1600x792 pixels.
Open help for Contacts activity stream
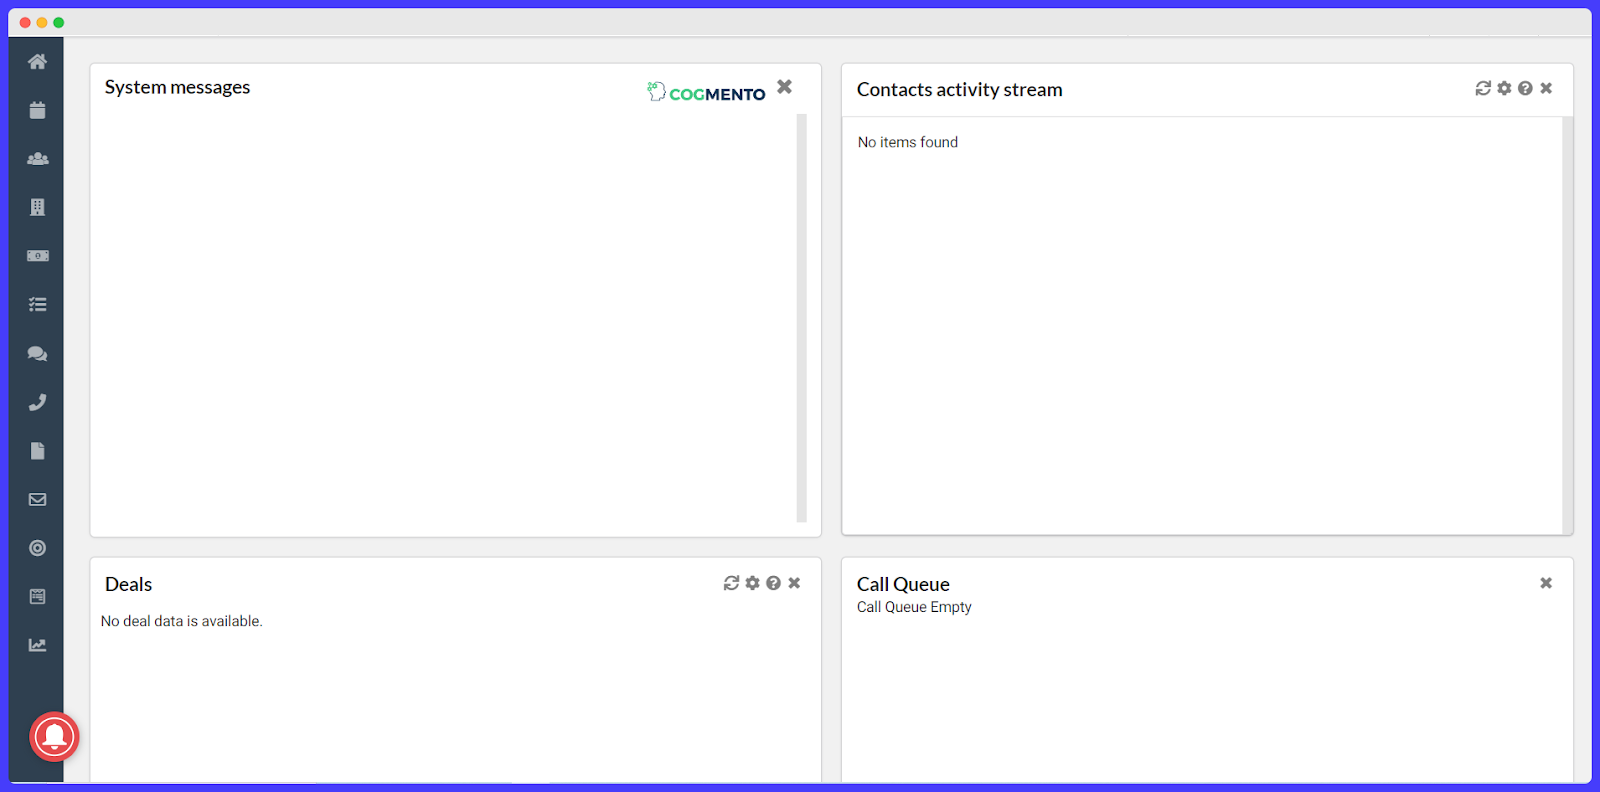tap(1525, 88)
